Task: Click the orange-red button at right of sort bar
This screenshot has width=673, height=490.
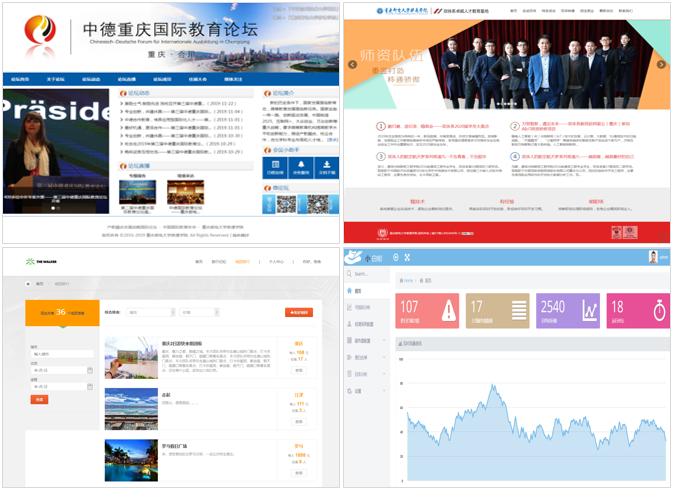Action: 298,312
